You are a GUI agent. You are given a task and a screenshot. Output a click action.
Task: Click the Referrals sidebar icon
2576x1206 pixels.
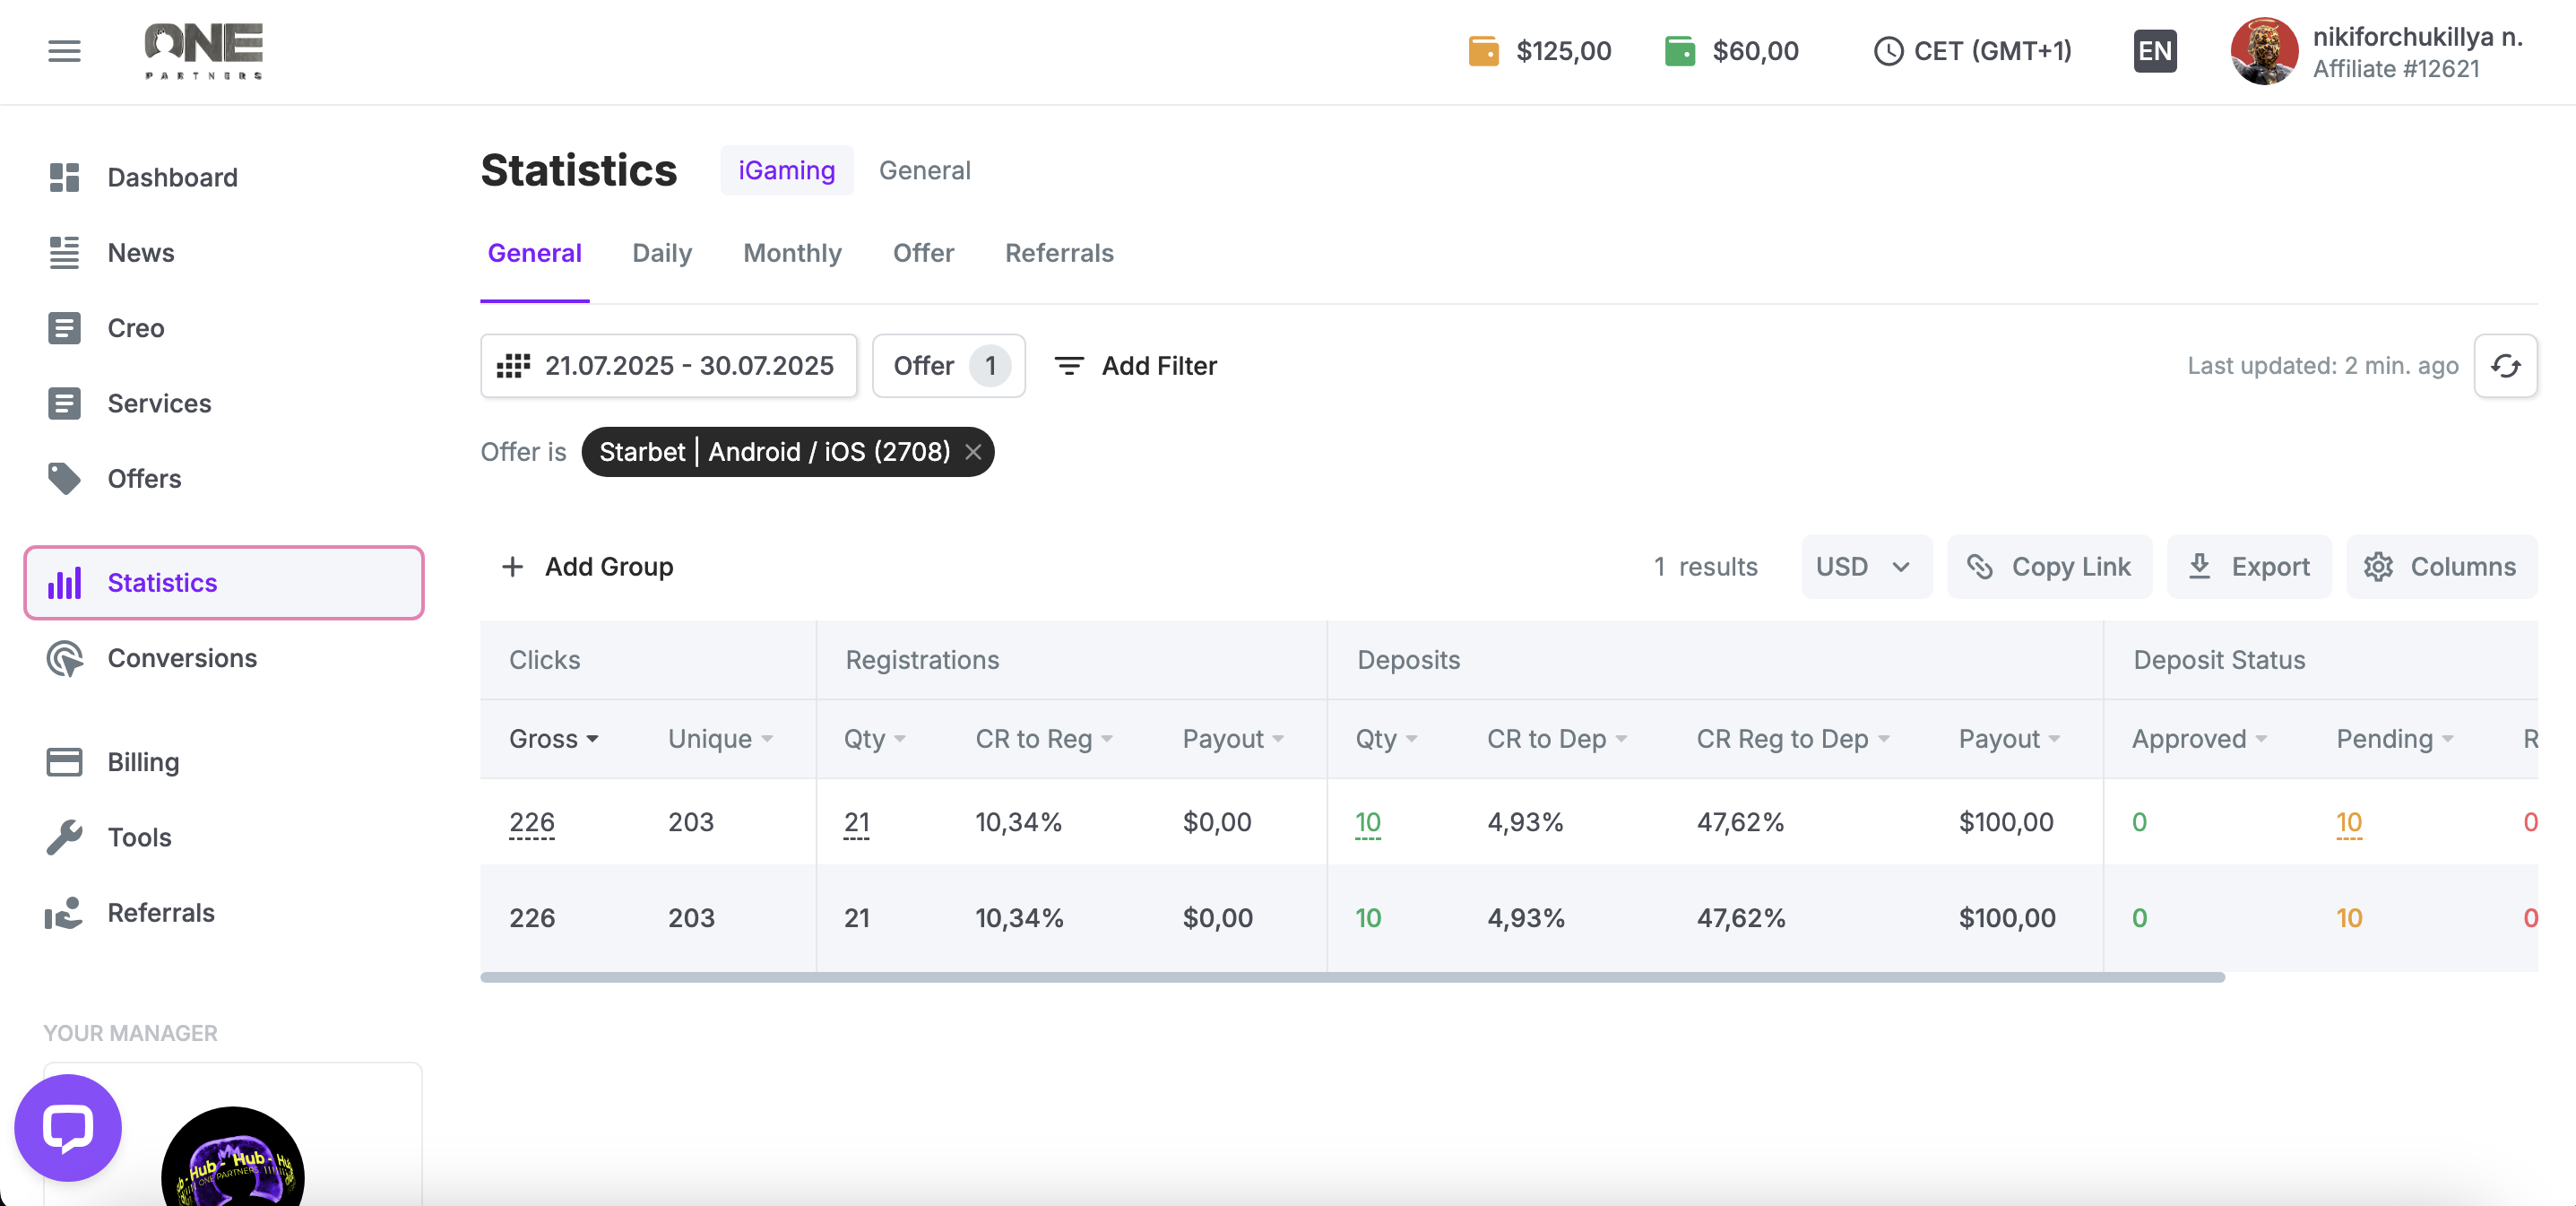[x=64, y=913]
